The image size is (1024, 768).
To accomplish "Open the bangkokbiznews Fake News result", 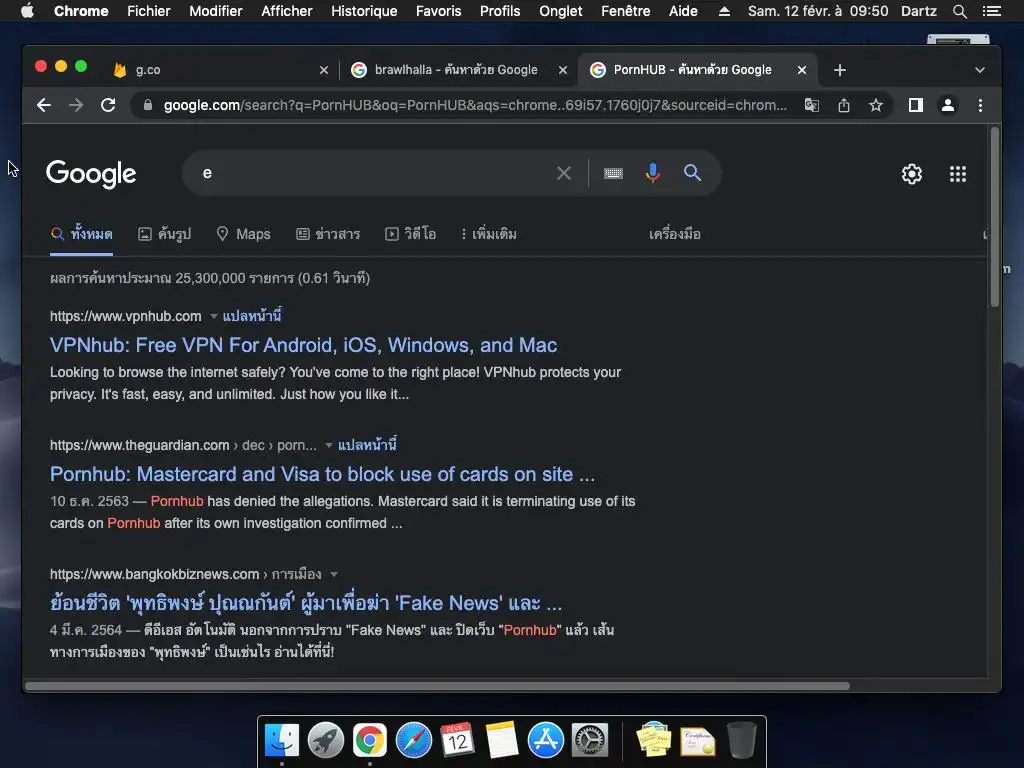I will pos(306,603).
